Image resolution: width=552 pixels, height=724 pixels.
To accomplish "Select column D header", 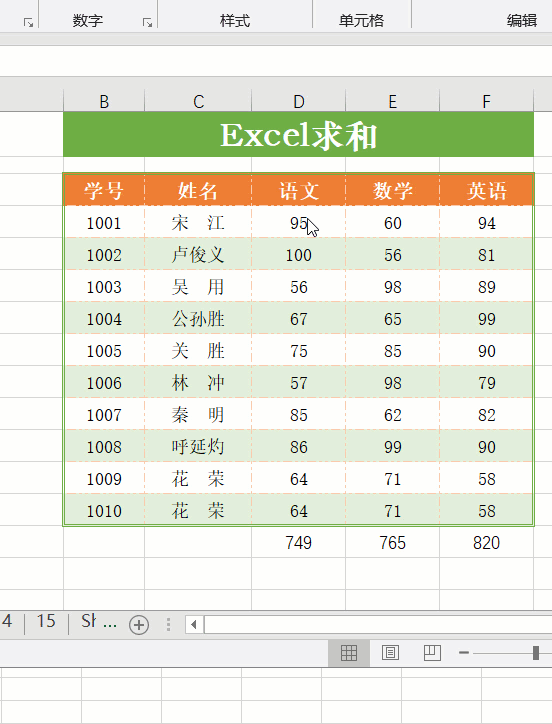I will pyautogui.click(x=299, y=101).
